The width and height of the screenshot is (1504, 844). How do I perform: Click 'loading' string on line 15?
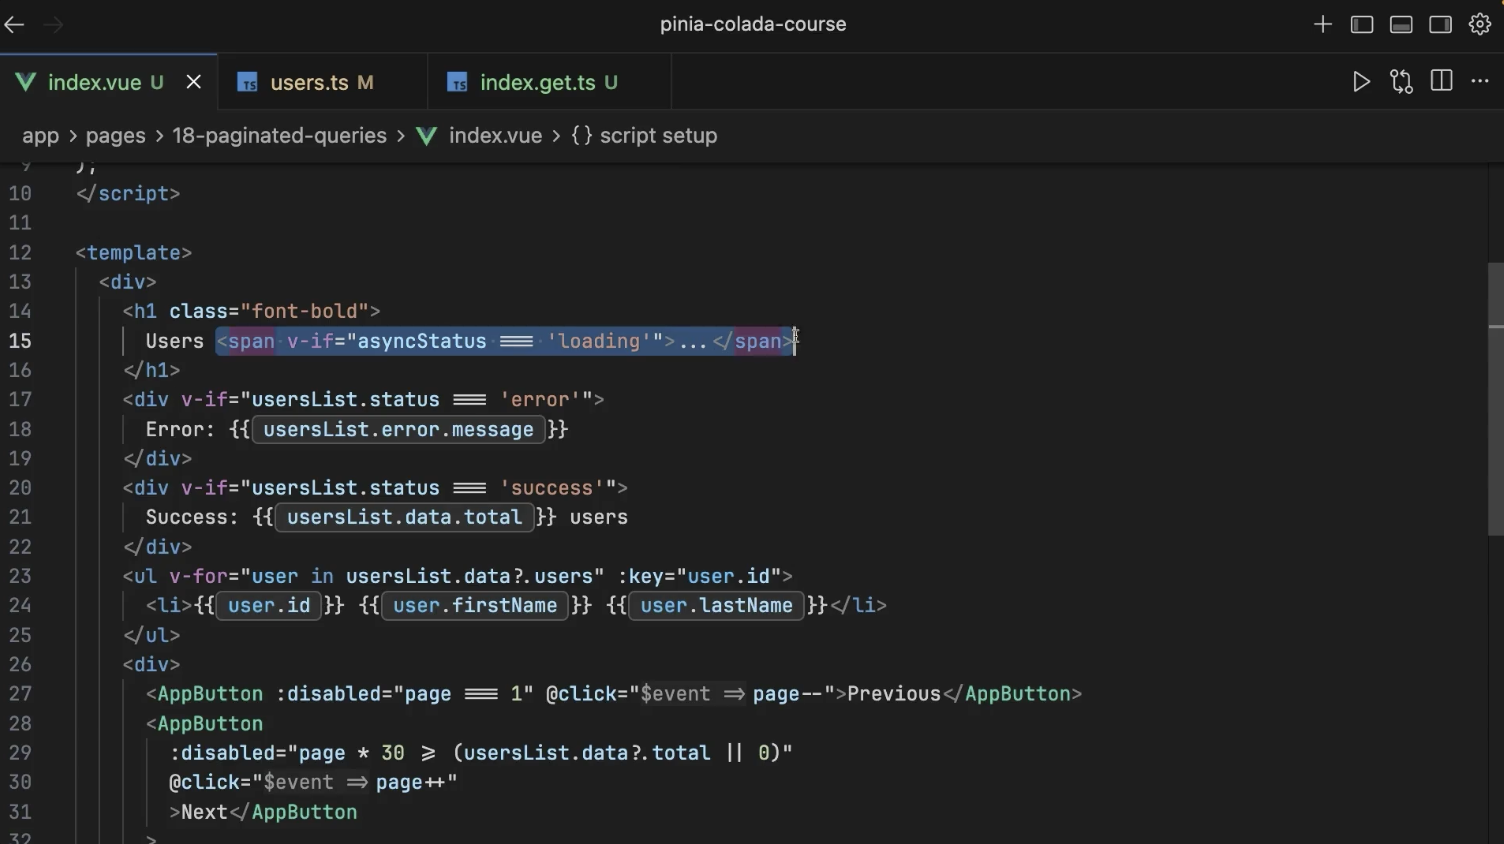point(598,341)
